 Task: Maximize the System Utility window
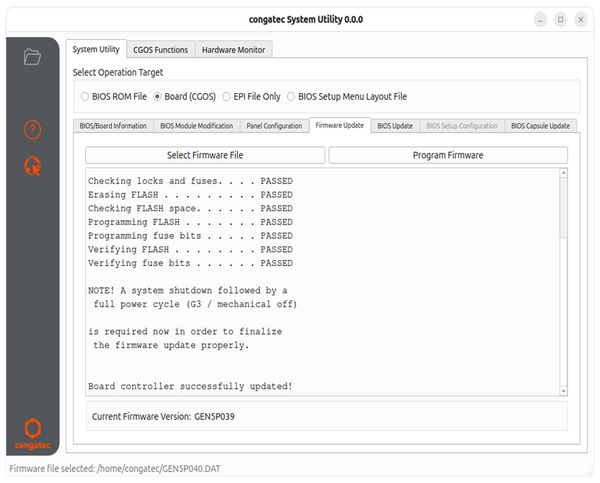pos(560,19)
